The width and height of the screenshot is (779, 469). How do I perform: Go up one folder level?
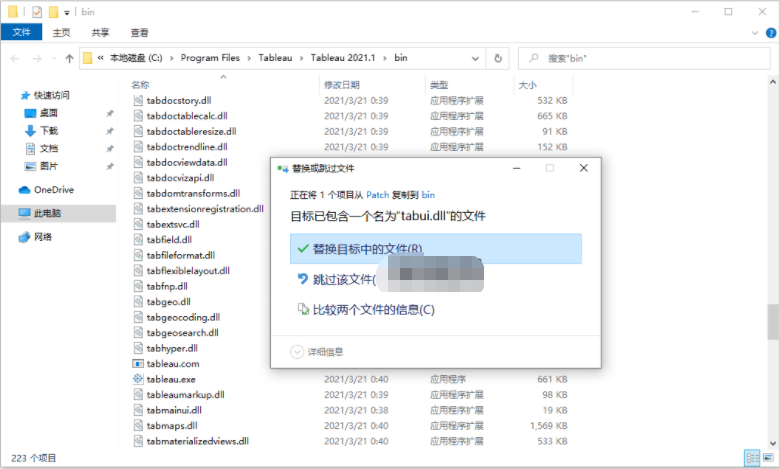click(70, 59)
